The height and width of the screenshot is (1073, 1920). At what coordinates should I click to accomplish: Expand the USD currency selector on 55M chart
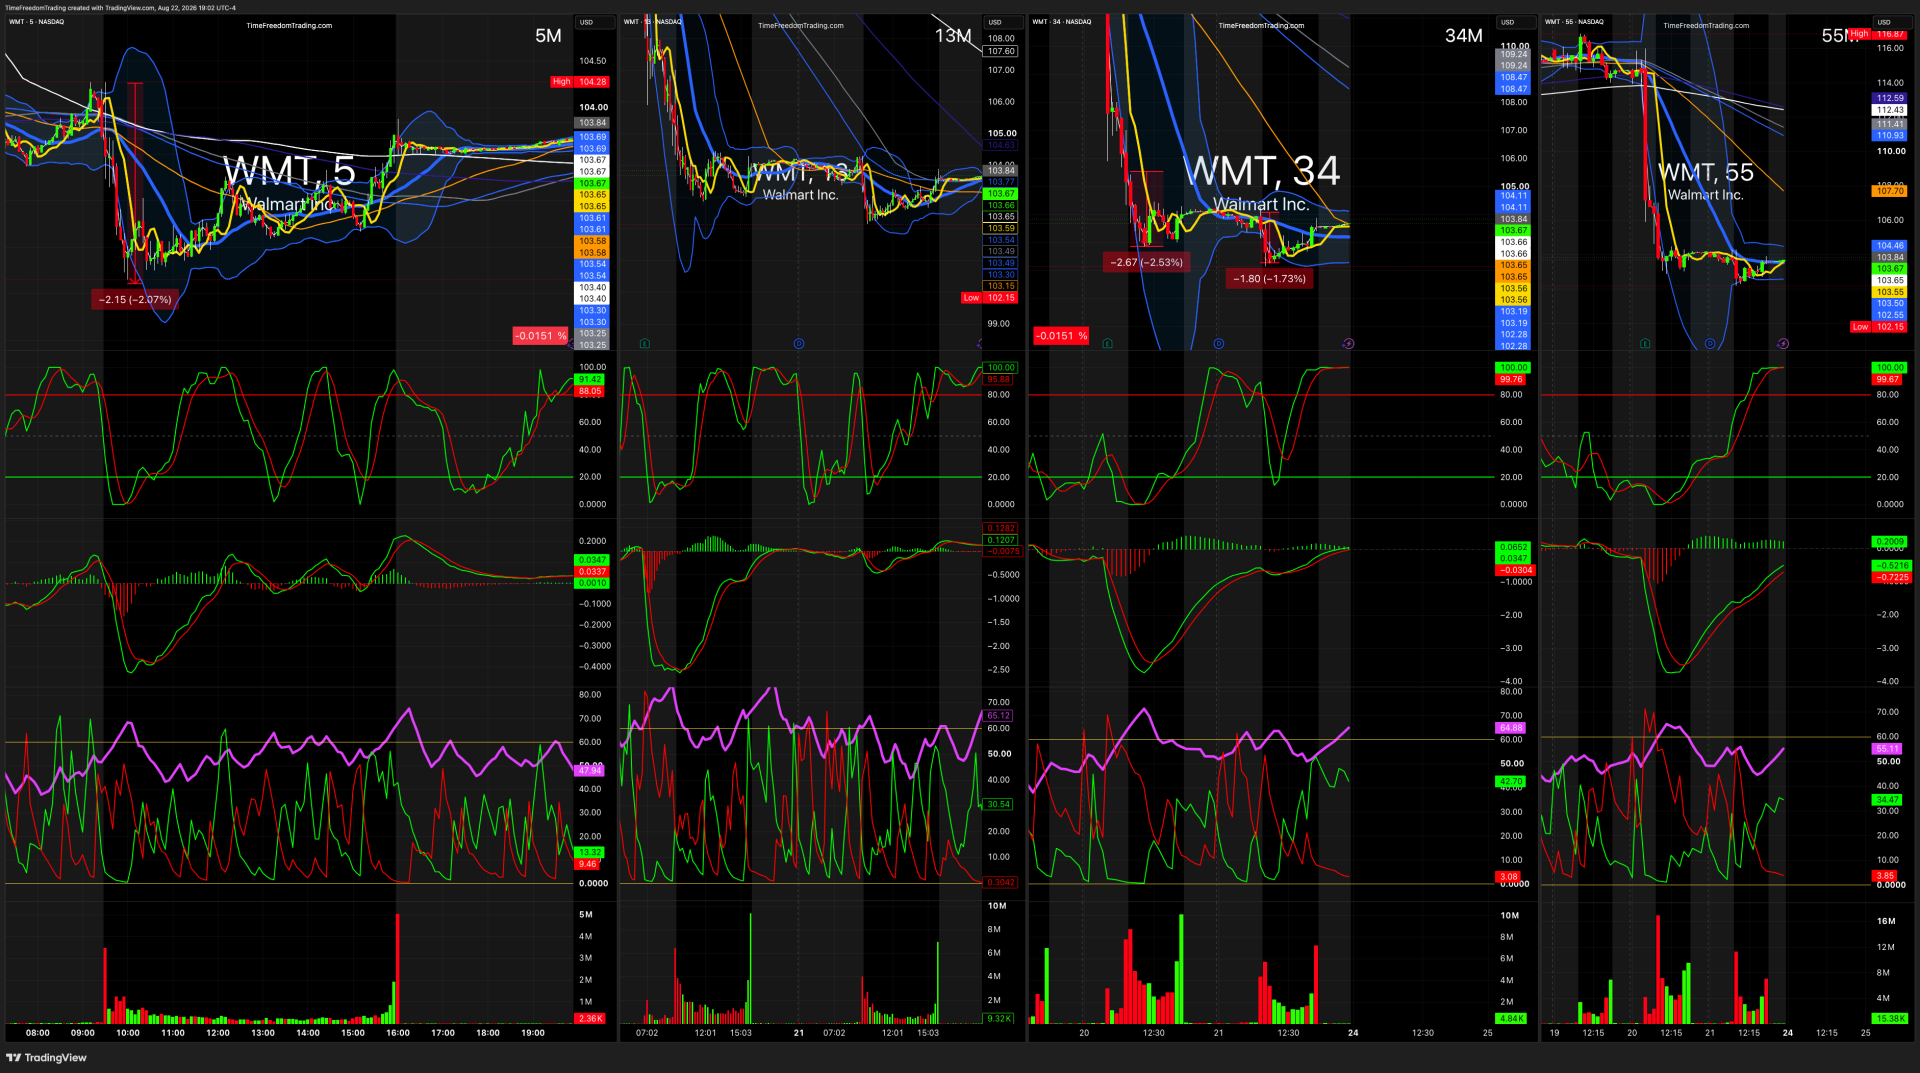[1884, 22]
